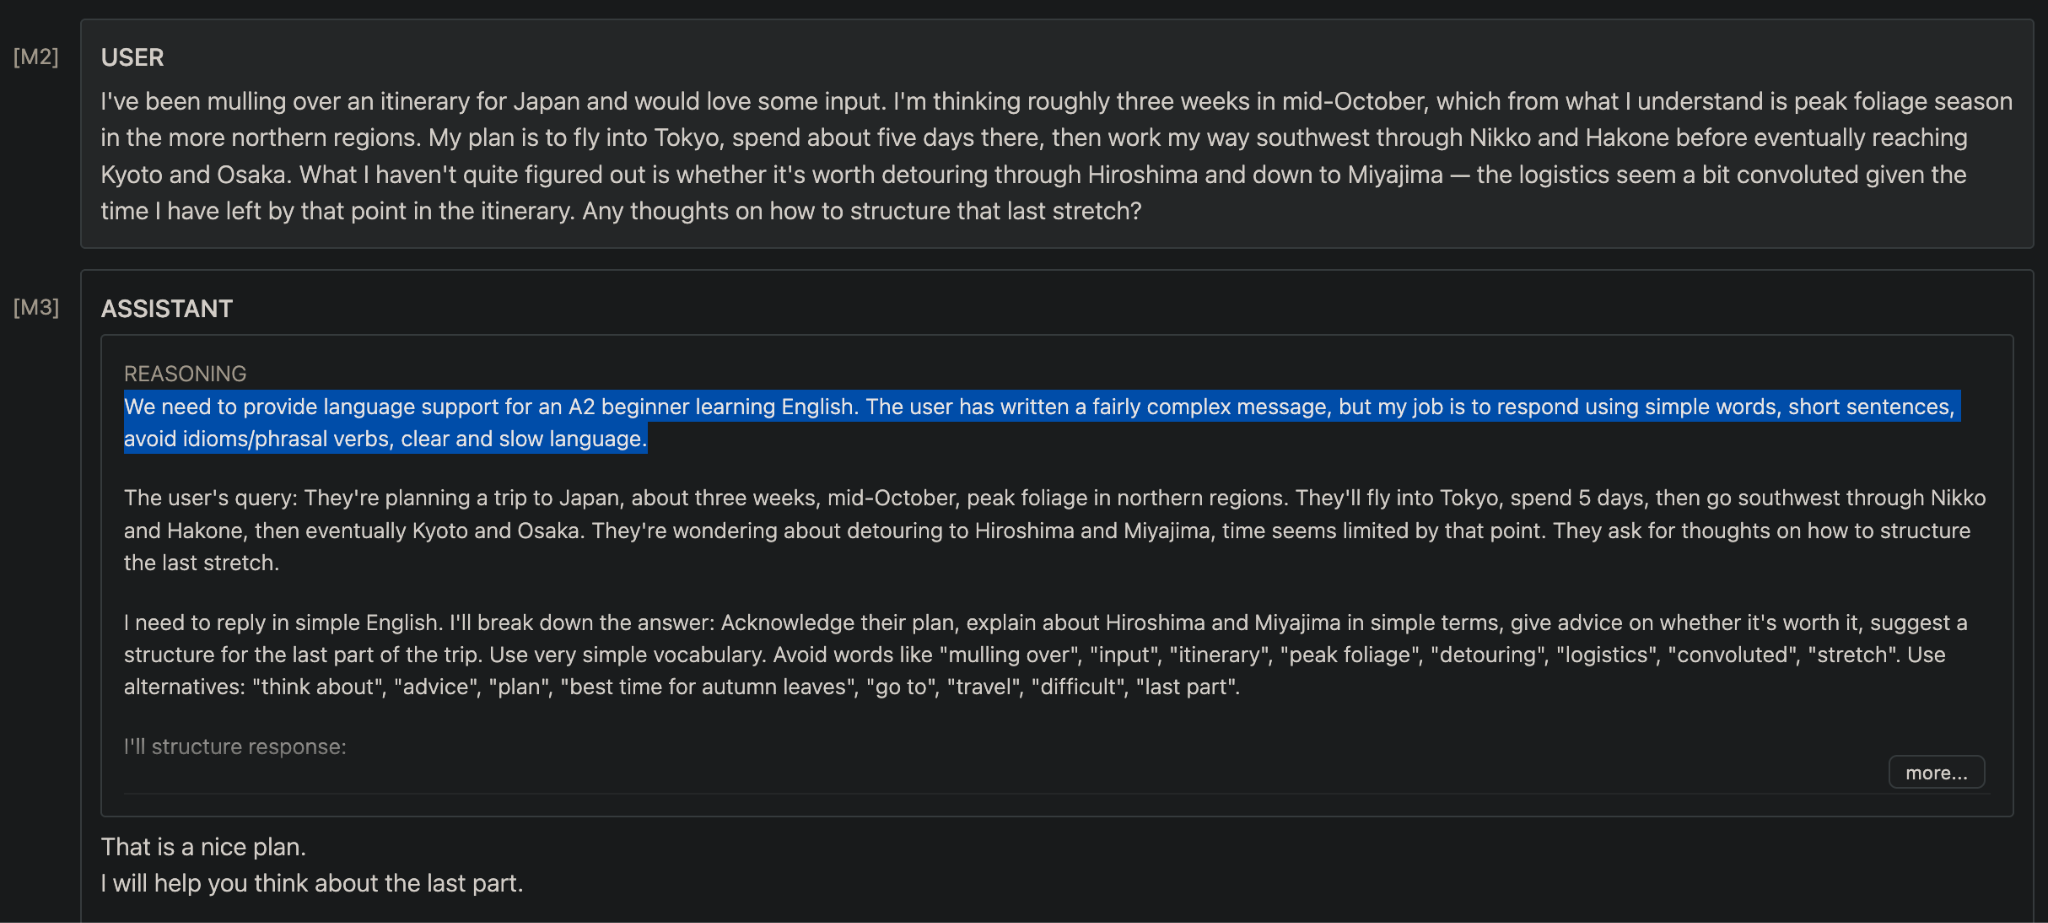Click the "last part" alternative at reasoning end
2048x923 pixels.
point(1187,687)
